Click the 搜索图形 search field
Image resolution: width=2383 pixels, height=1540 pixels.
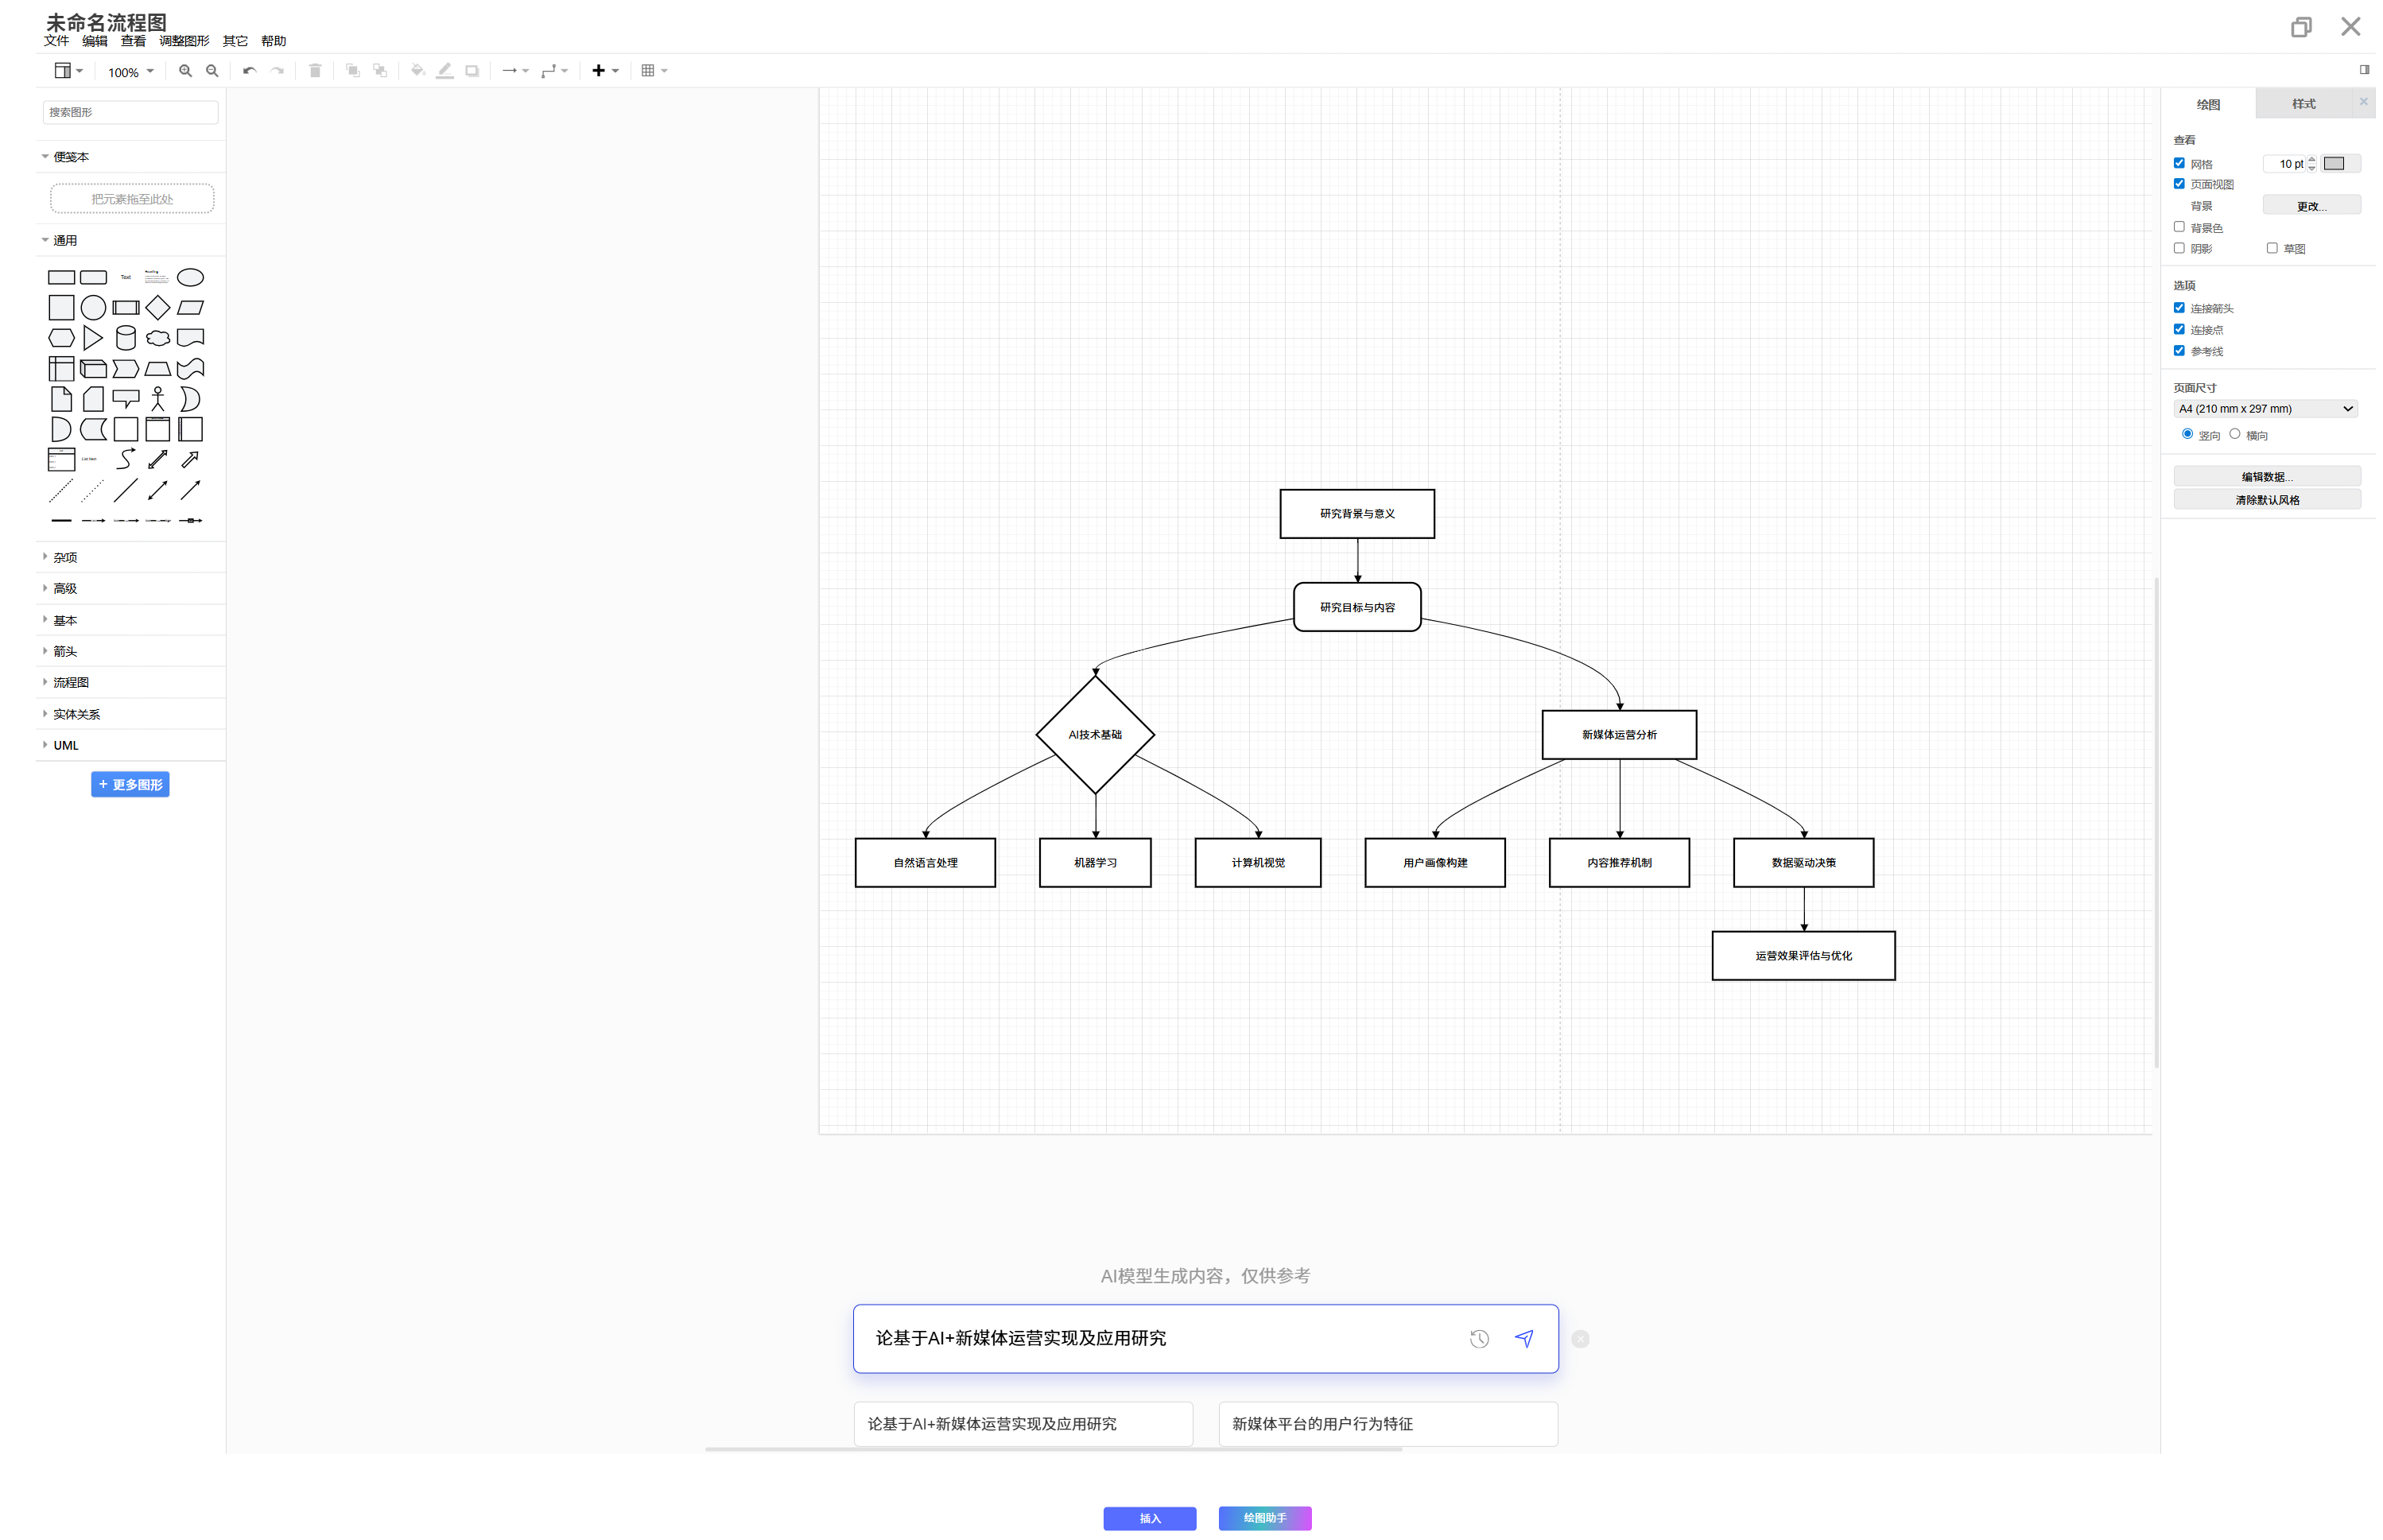(130, 112)
